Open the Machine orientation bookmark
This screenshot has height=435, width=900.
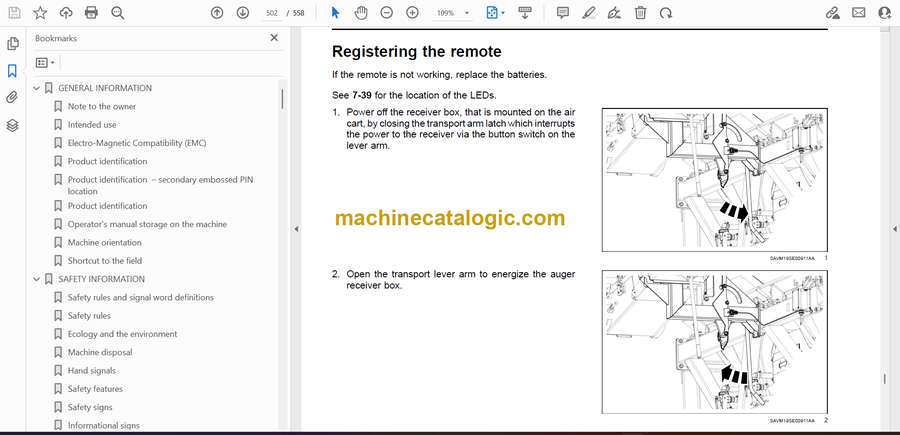point(104,242)
